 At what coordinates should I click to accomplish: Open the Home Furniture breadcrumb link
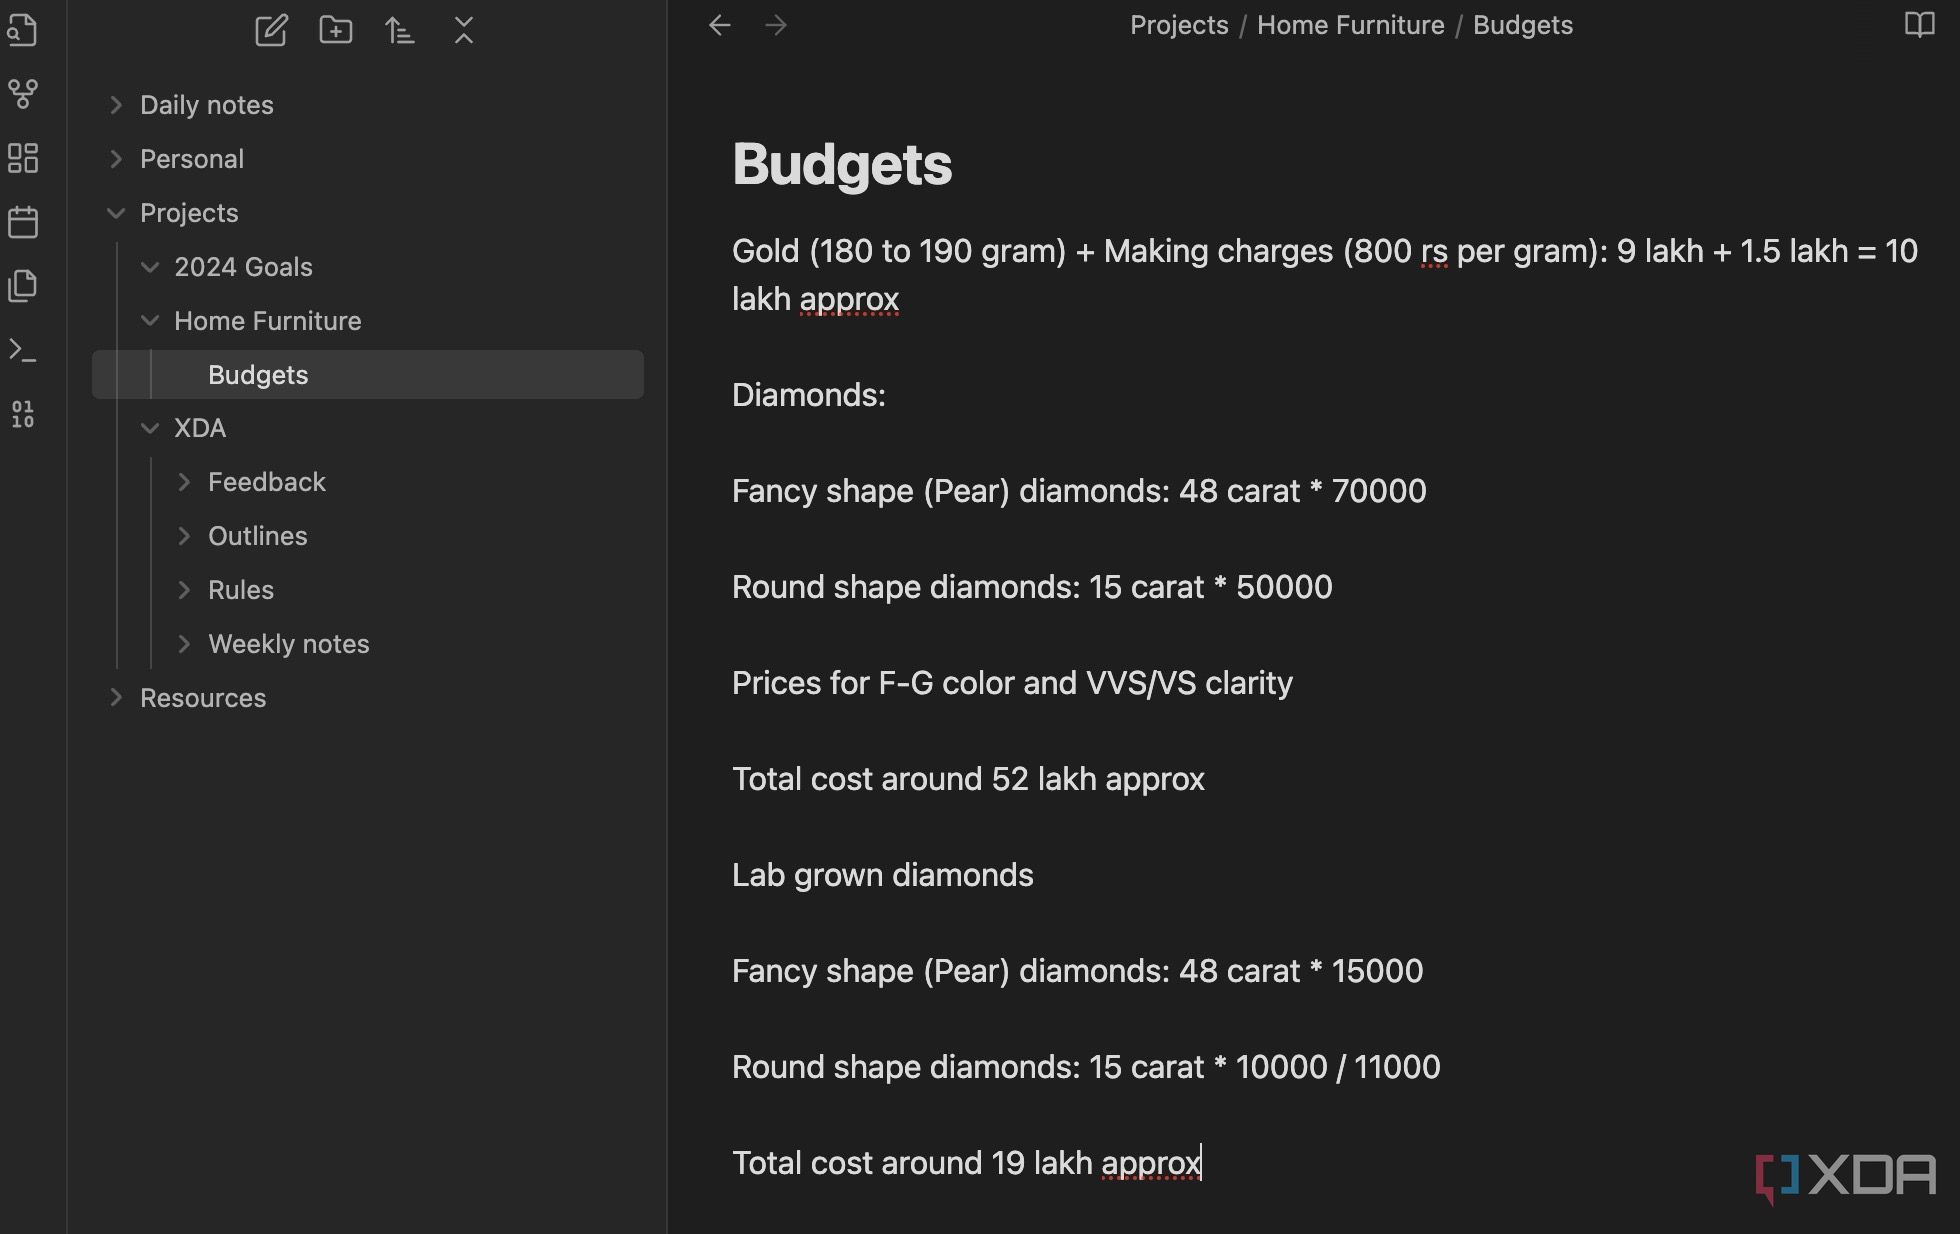pyautogui.click(x=1350, y=26)
